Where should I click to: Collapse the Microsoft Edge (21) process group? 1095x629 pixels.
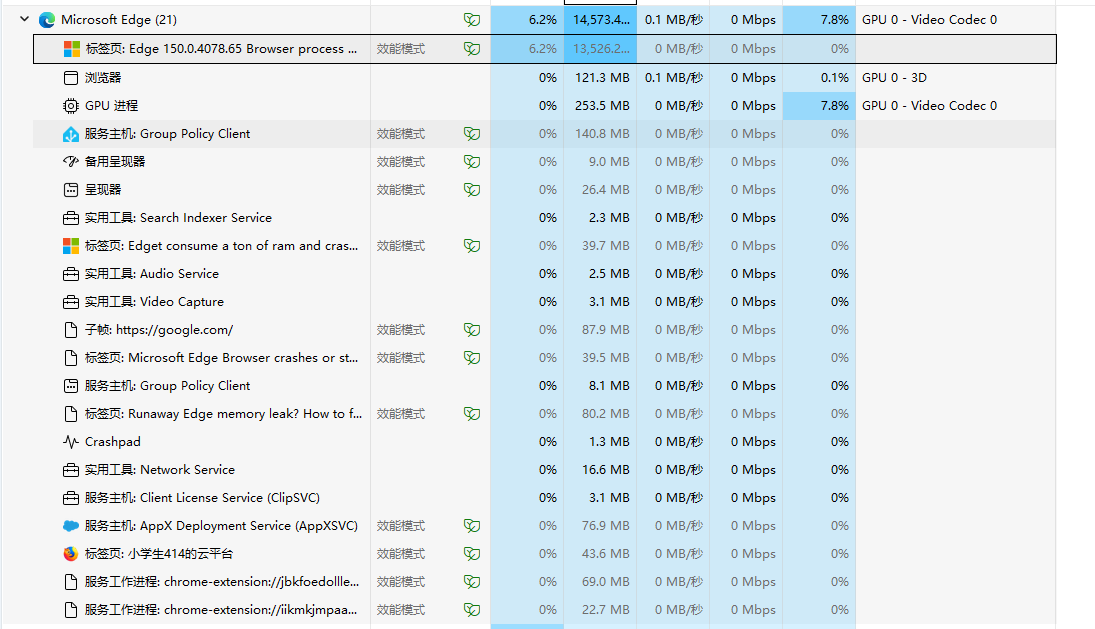pos(24,19)
